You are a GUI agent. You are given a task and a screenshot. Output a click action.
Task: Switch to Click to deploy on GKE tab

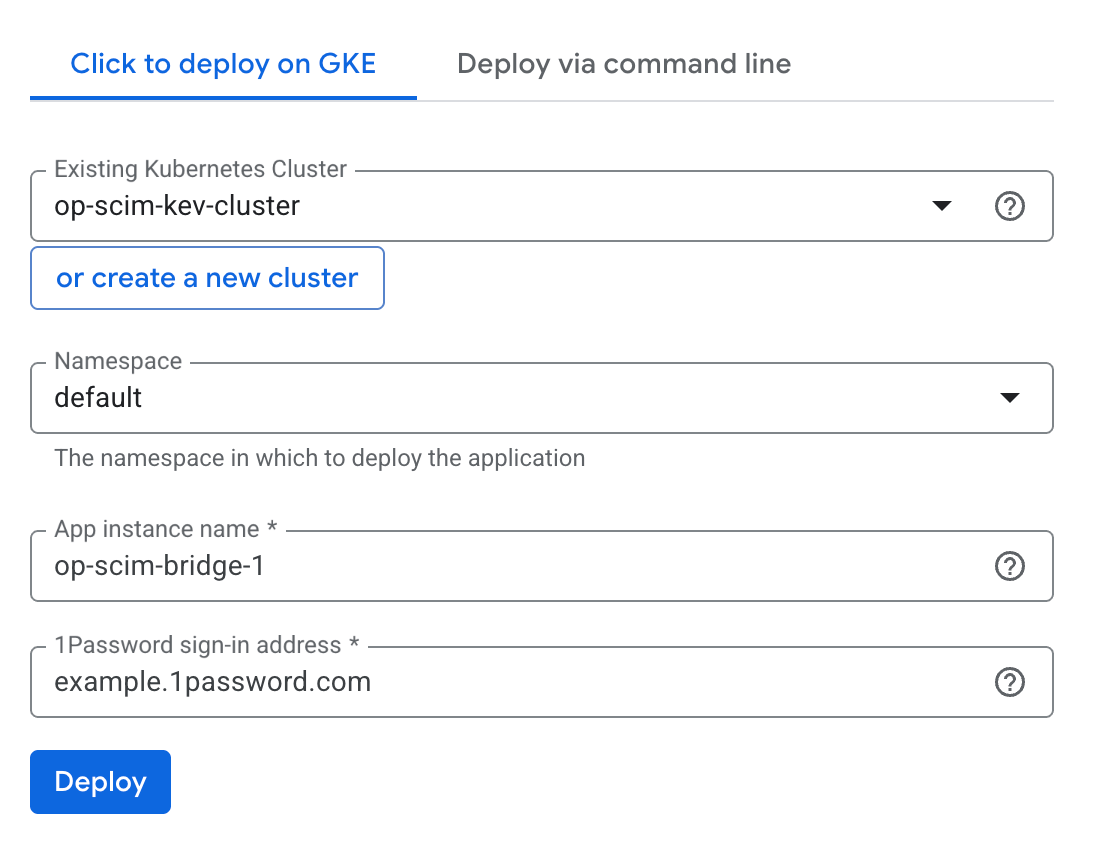point(223,64)
